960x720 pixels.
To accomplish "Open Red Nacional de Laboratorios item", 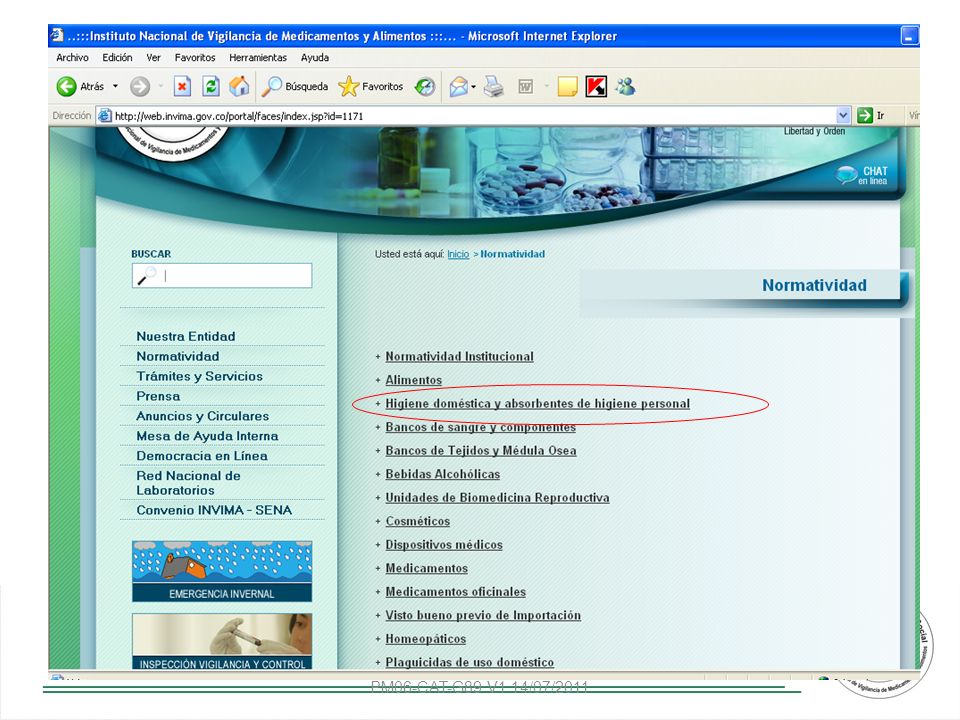I will (x=189, y=483).
